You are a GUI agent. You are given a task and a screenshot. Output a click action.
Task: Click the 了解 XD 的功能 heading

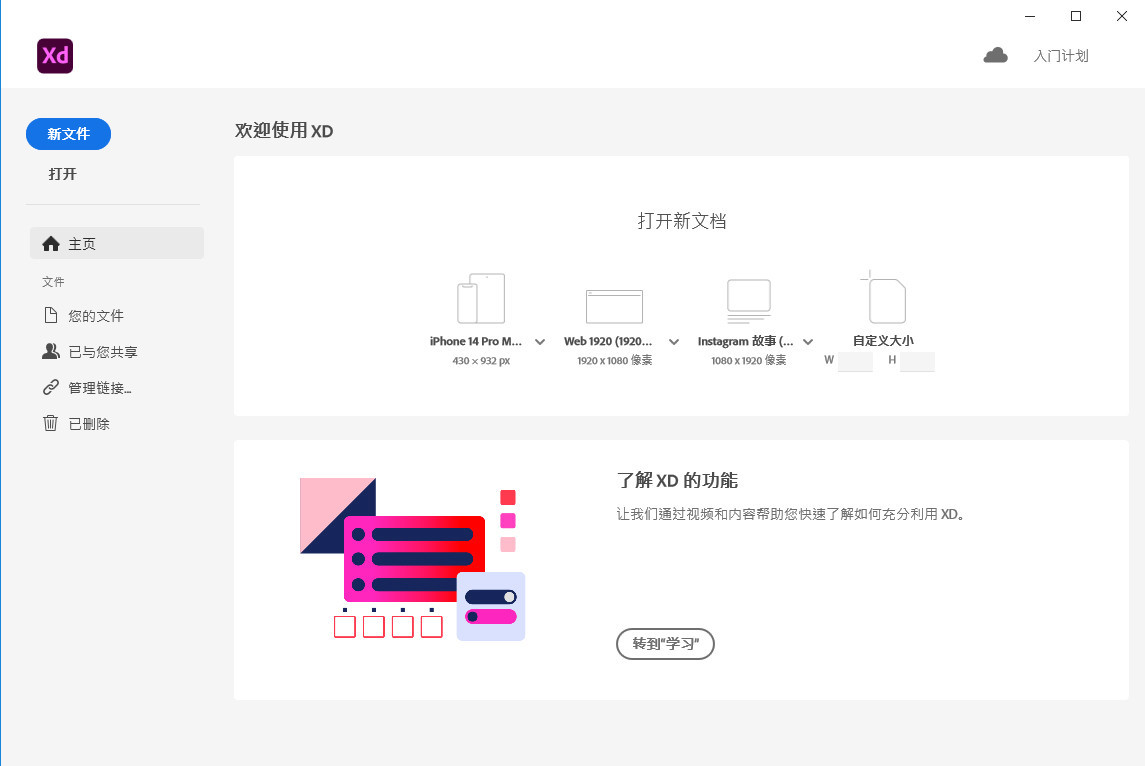click(677, 480)
